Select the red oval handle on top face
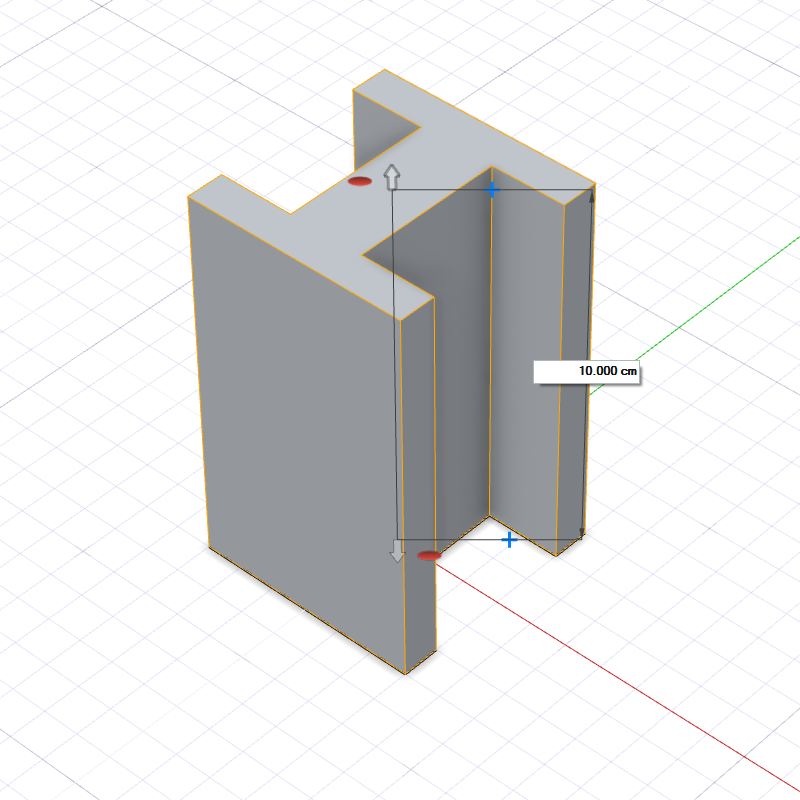Viewport: 800px width, 800px height. coord(359,181)
